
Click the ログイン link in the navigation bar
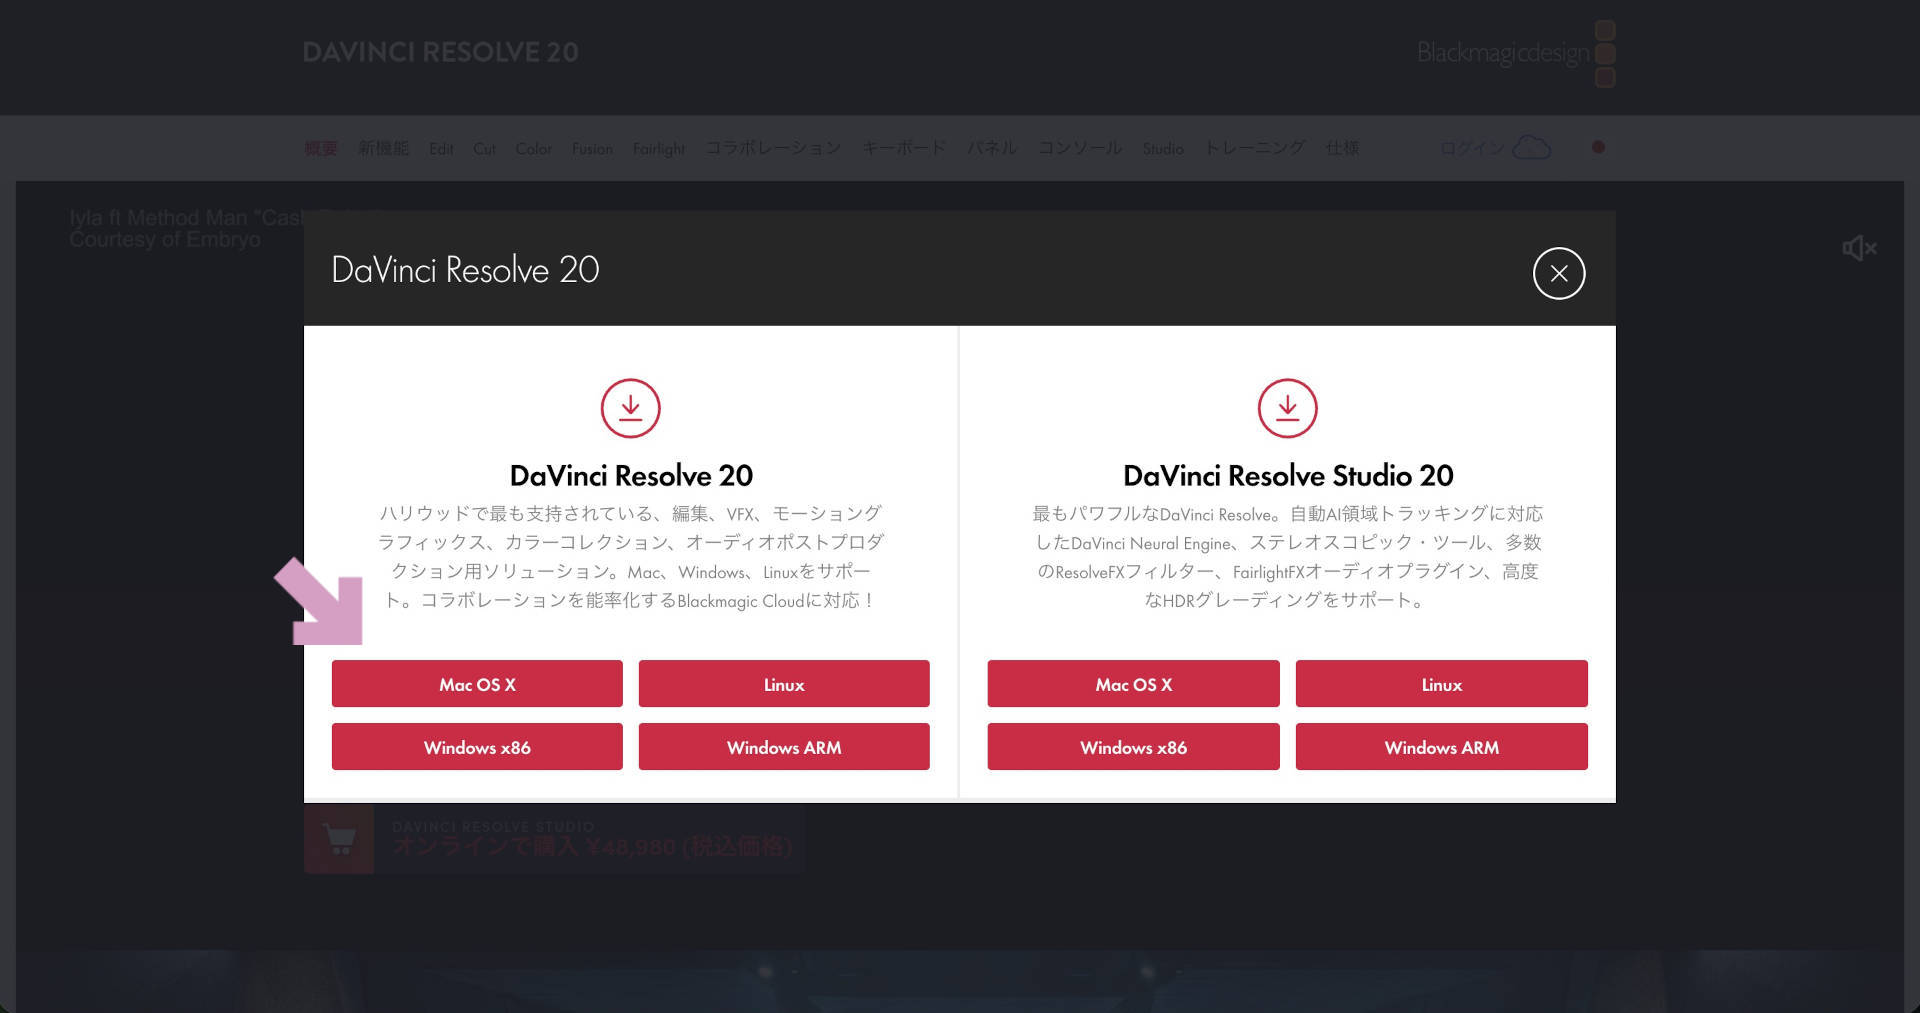pos(1470,147)
